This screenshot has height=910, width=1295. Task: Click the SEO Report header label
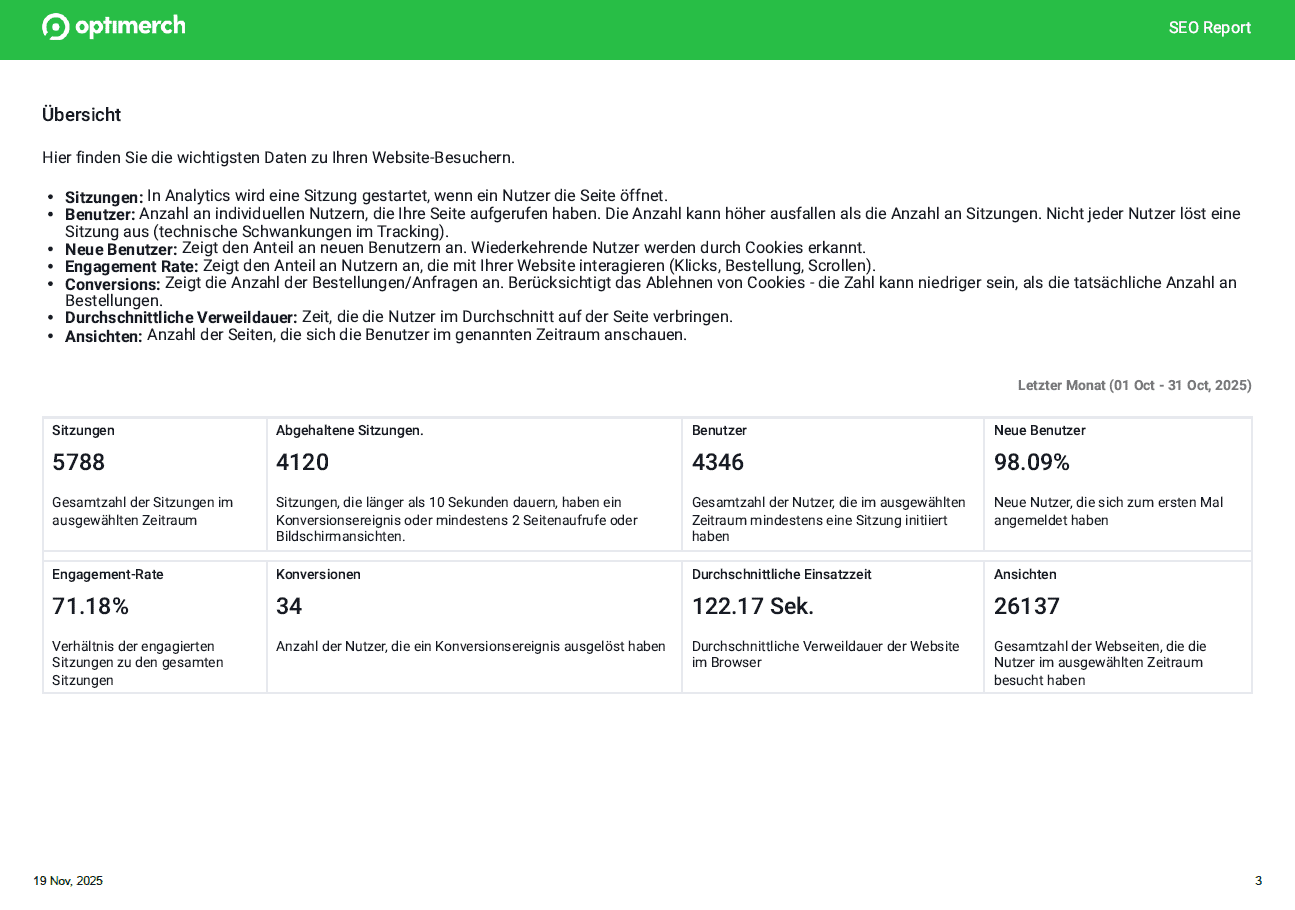tap(1210, 28)
